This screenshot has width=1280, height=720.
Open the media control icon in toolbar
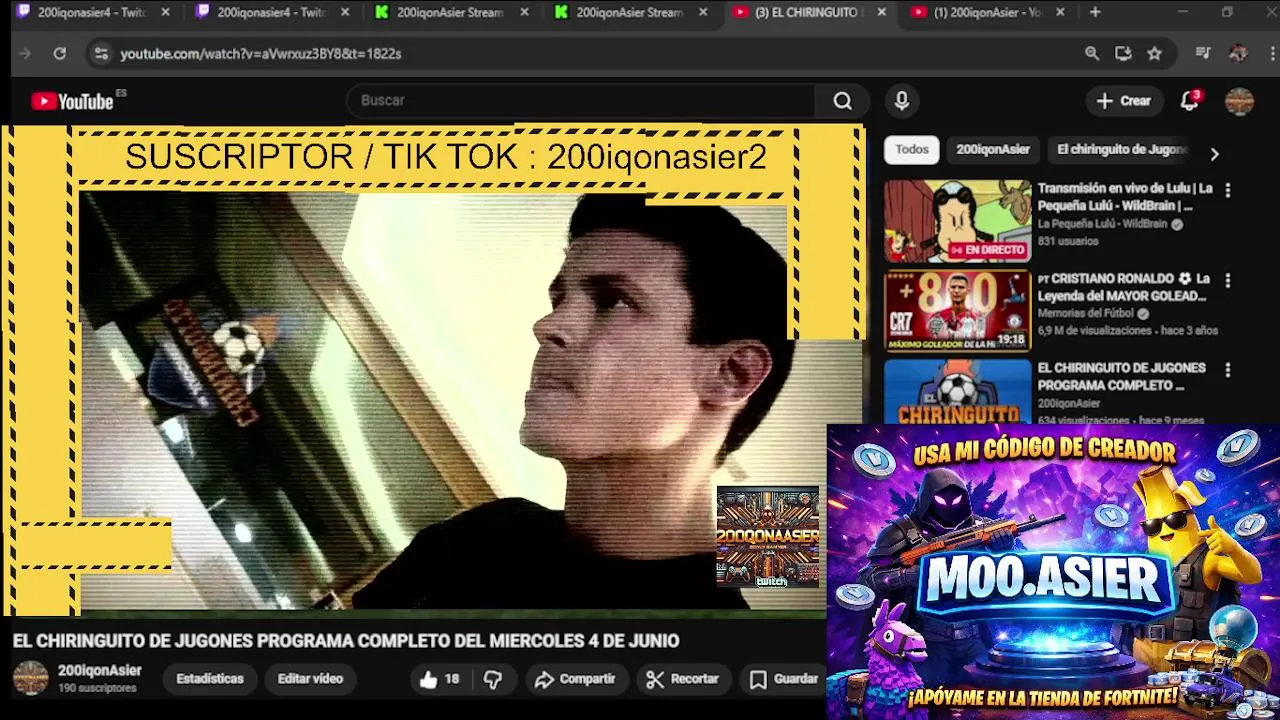[x=1203, y=54]
